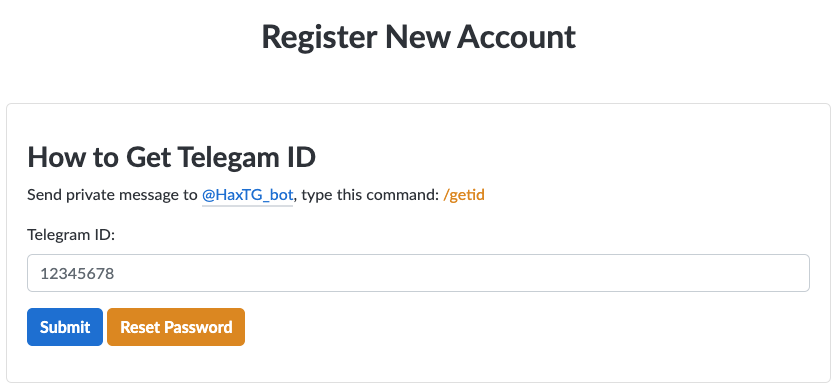Click the blue Submit button

tap(65, 327)
